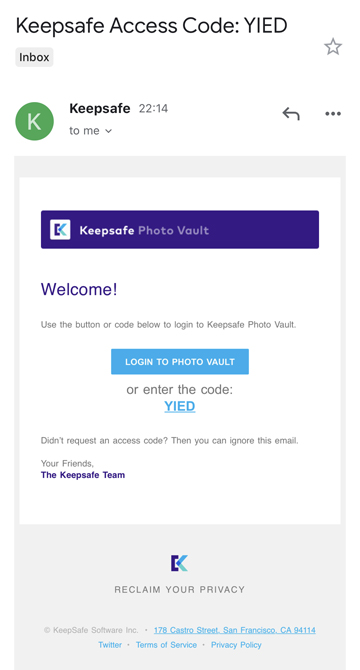Tap The Keepsafe Team signature

point(83,475)
